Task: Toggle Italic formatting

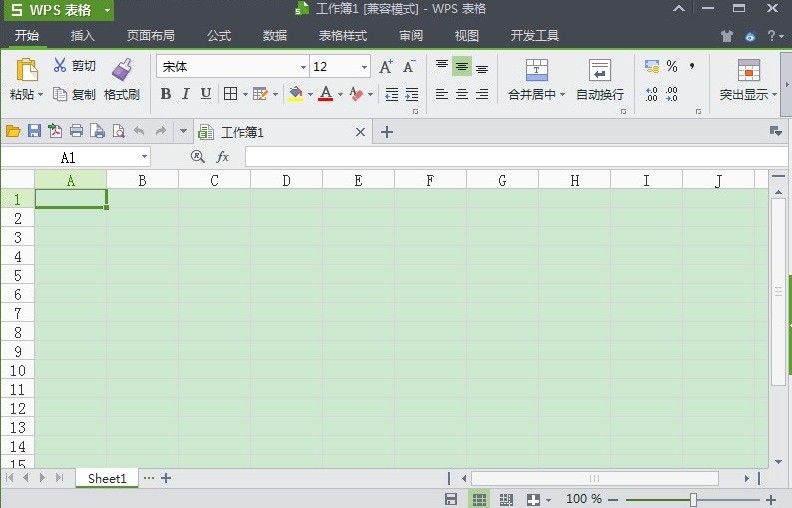Action: click(x=186, y=94)
